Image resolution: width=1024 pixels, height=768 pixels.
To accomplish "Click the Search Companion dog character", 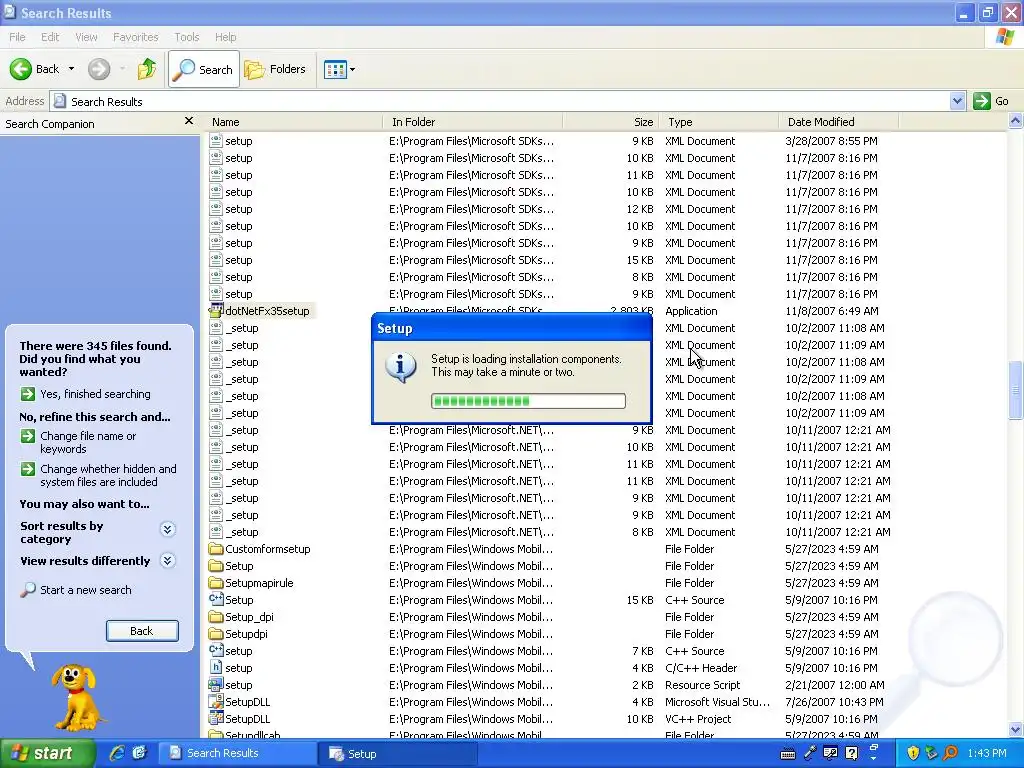I will point(76,697).
